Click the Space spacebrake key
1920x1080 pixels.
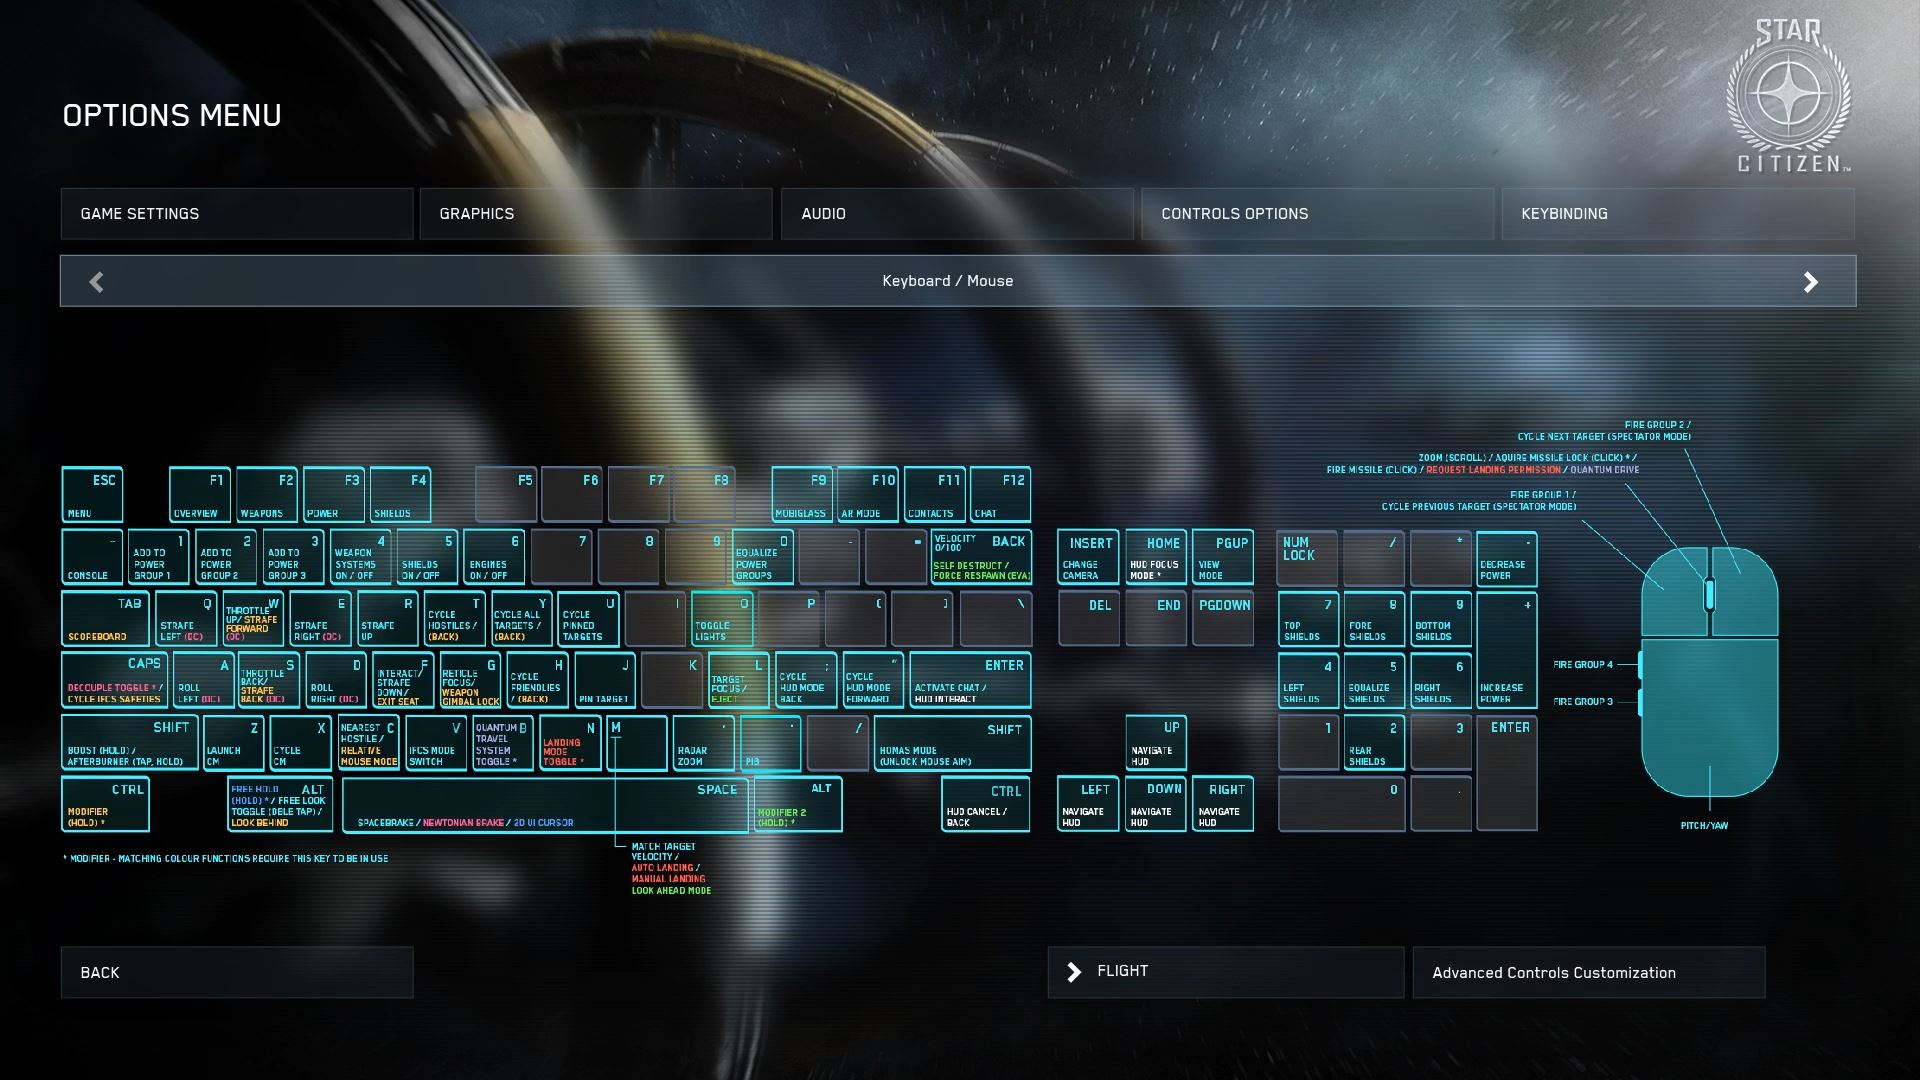tap(544, 805)
